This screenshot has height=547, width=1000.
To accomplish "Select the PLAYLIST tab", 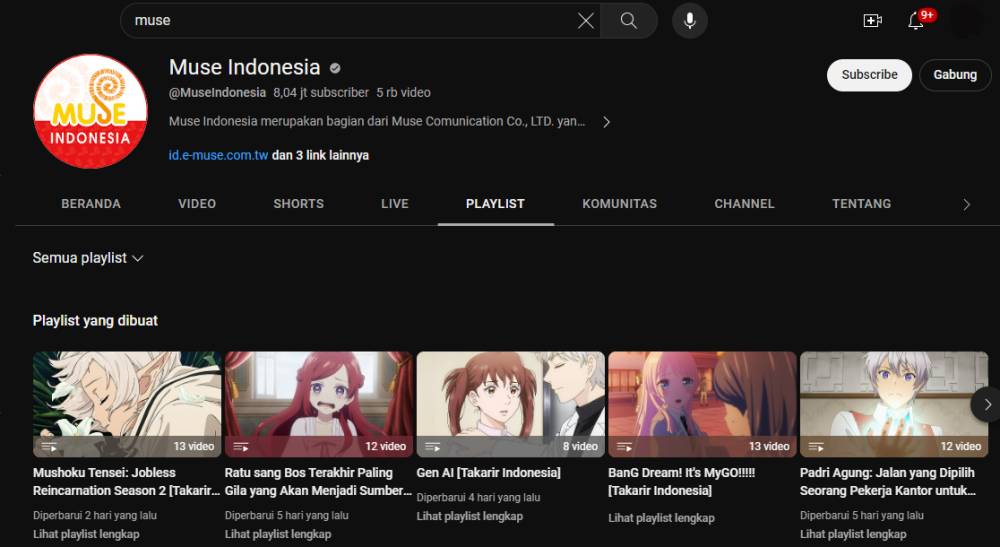I will pyautogui.click(x=495, y=204).
